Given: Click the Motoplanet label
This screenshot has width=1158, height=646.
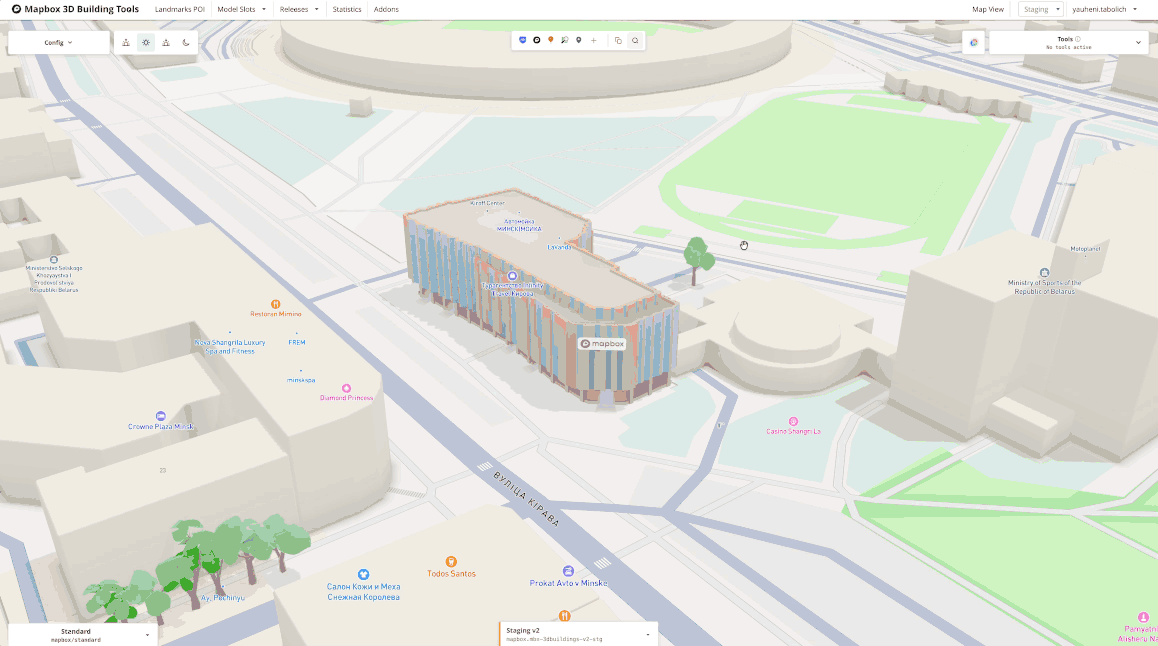Looking at the screenshot, I should pyautogui.click(x=1085, y=249).
